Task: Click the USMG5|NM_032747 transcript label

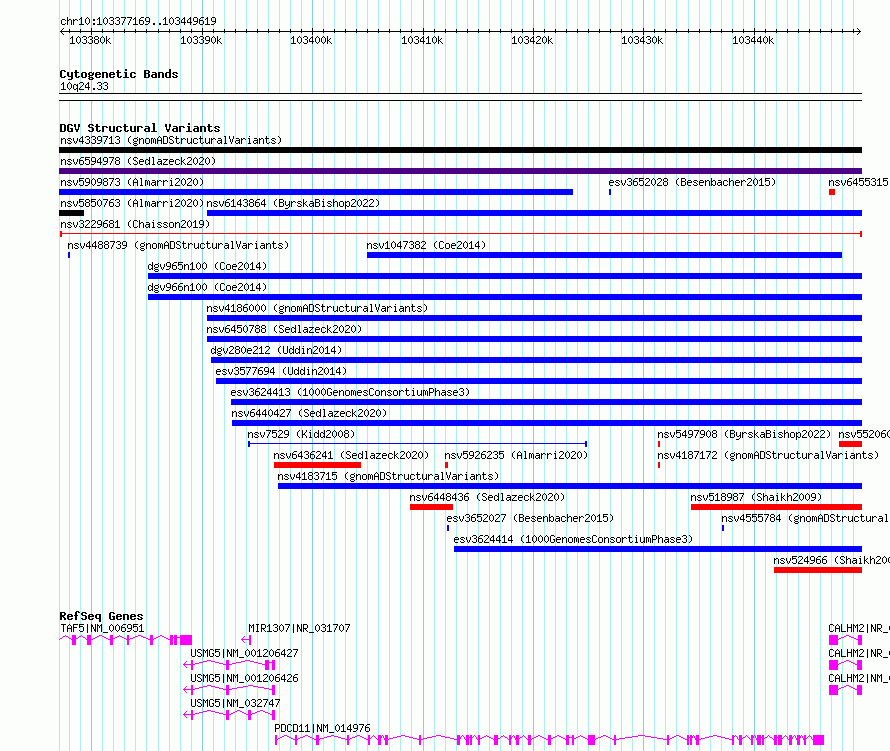Action: tap(235, 703)
